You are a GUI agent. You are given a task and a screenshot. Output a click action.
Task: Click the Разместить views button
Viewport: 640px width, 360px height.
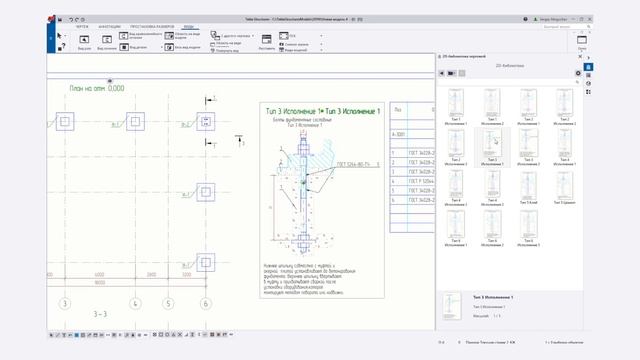(x=267, y=42)
